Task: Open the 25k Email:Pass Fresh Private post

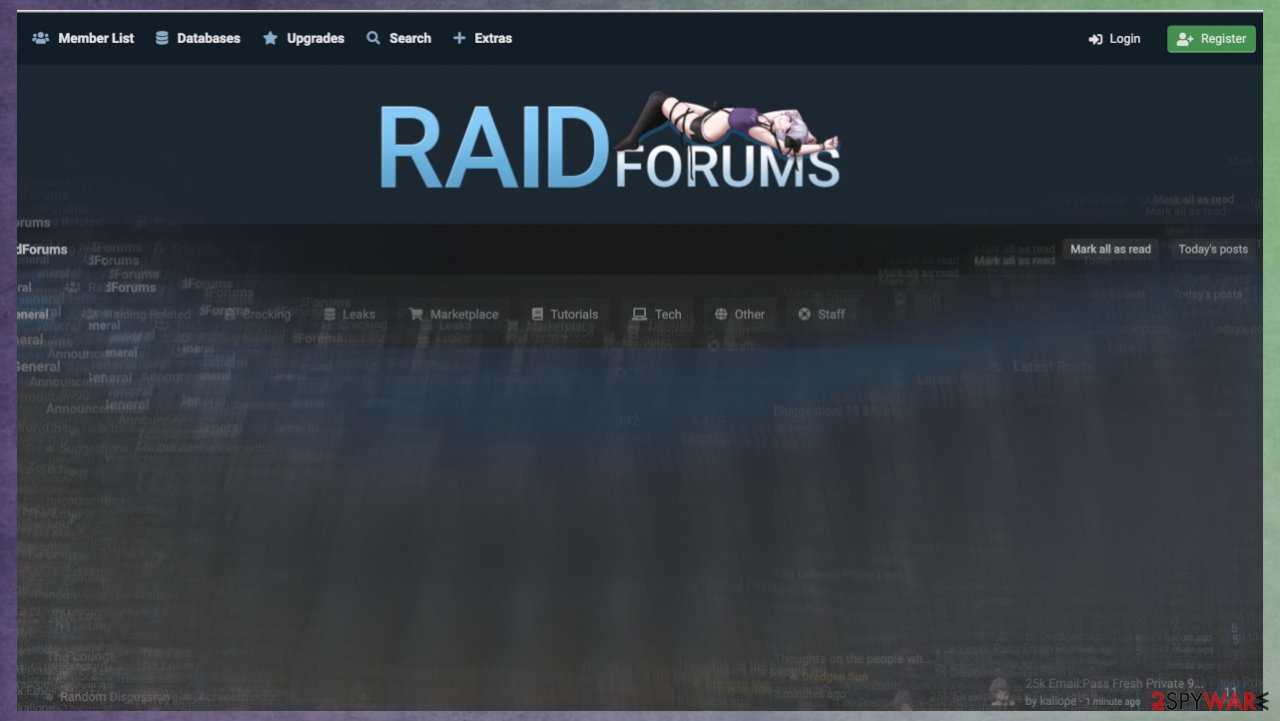Action: (x=1114, y=684)
